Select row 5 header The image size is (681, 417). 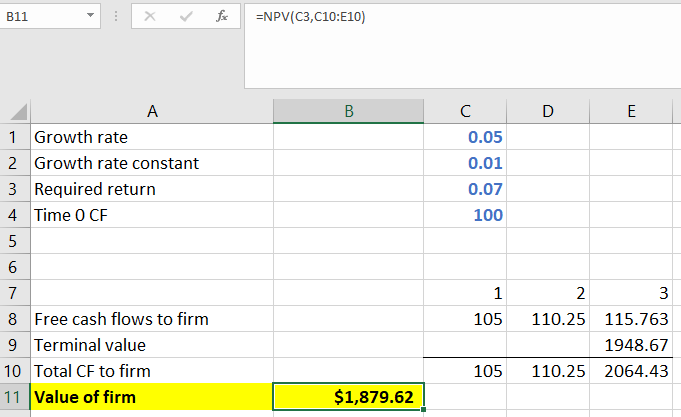pyautogui.click(x=13, y=241)
